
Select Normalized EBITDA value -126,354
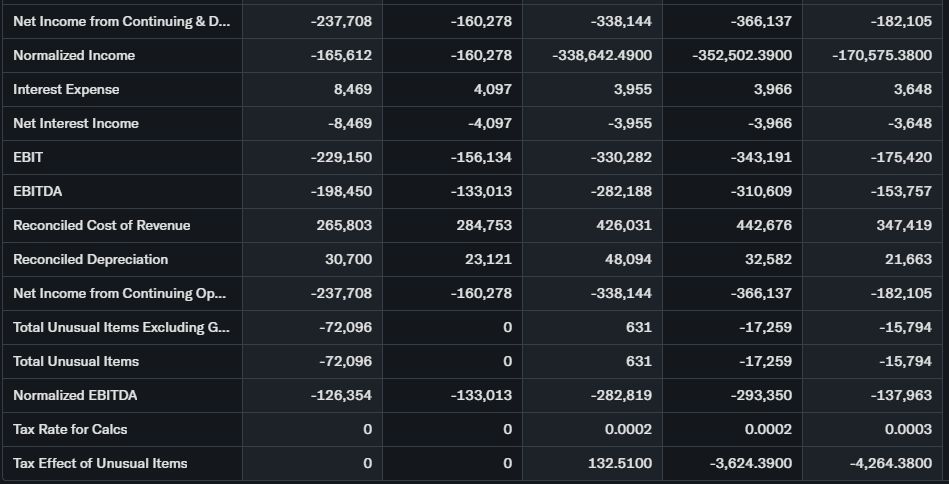342,395
